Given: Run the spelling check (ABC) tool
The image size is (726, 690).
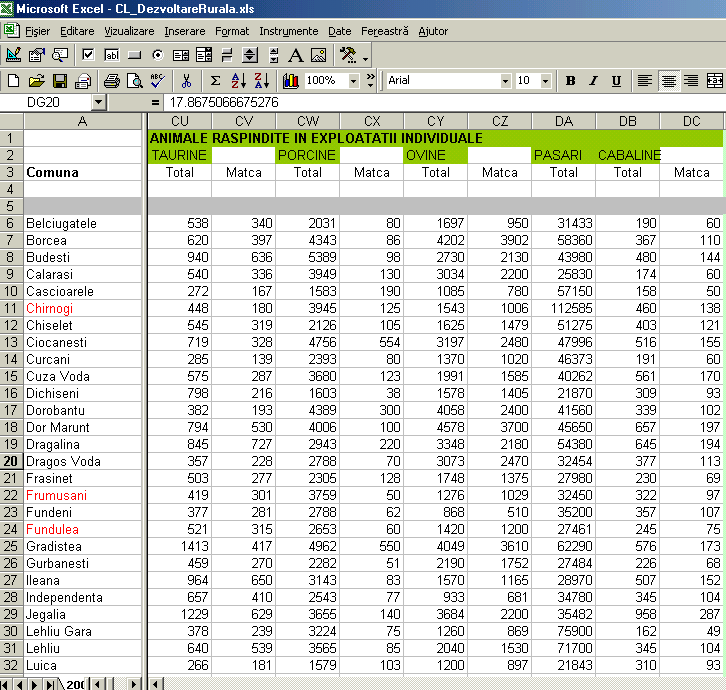Looking at the screenshot, I should click(x=158, y=81).
